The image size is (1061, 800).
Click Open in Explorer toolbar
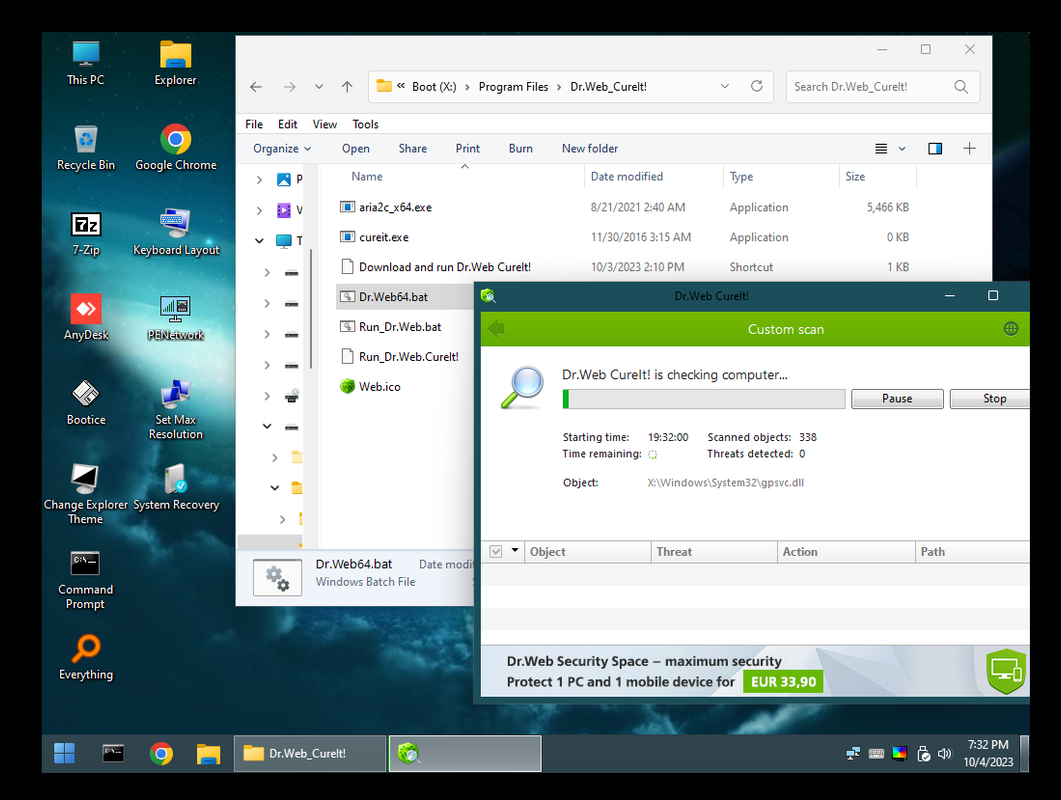(355, 148)
